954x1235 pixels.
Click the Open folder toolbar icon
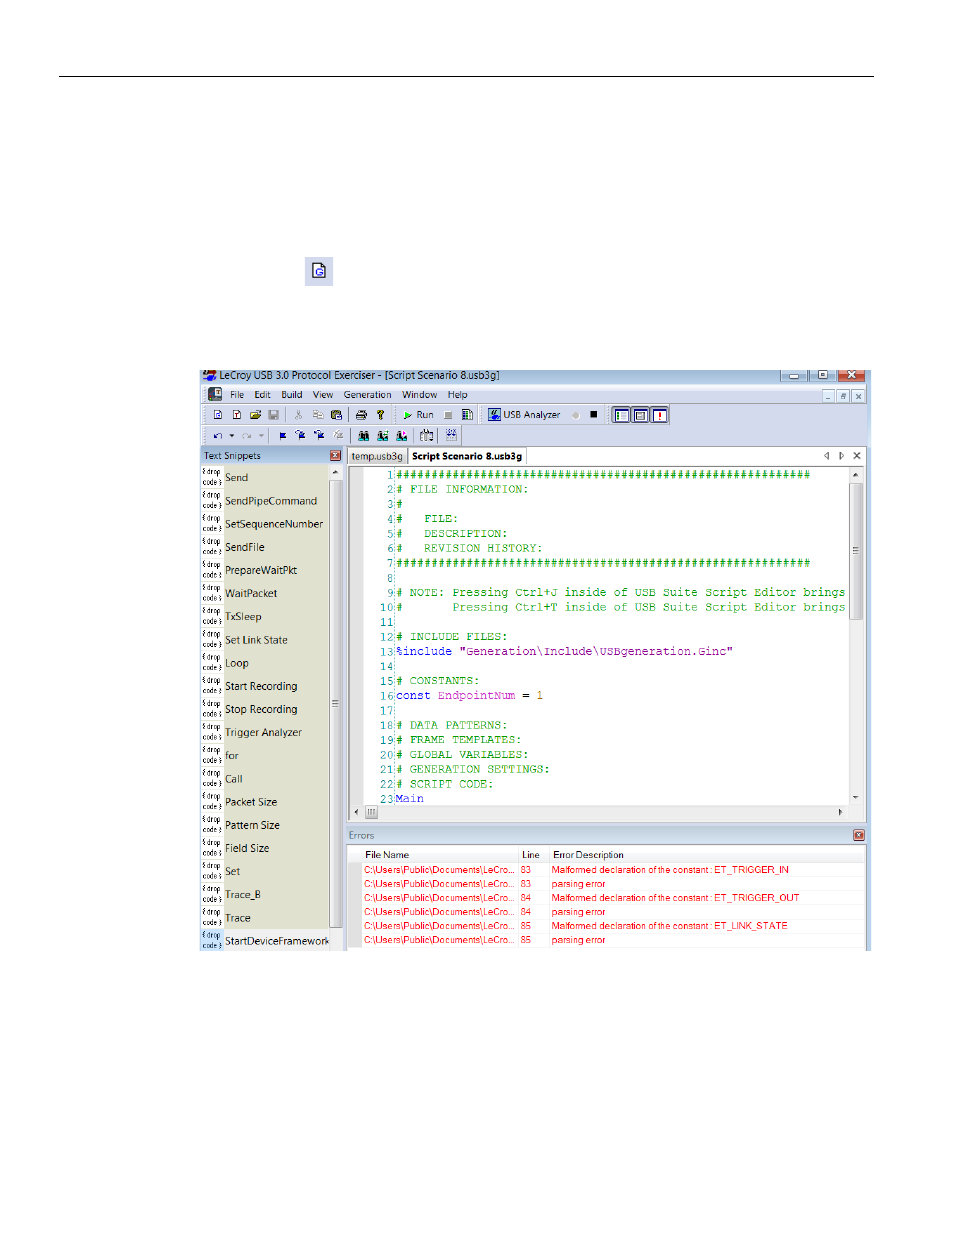click(255, 415)
